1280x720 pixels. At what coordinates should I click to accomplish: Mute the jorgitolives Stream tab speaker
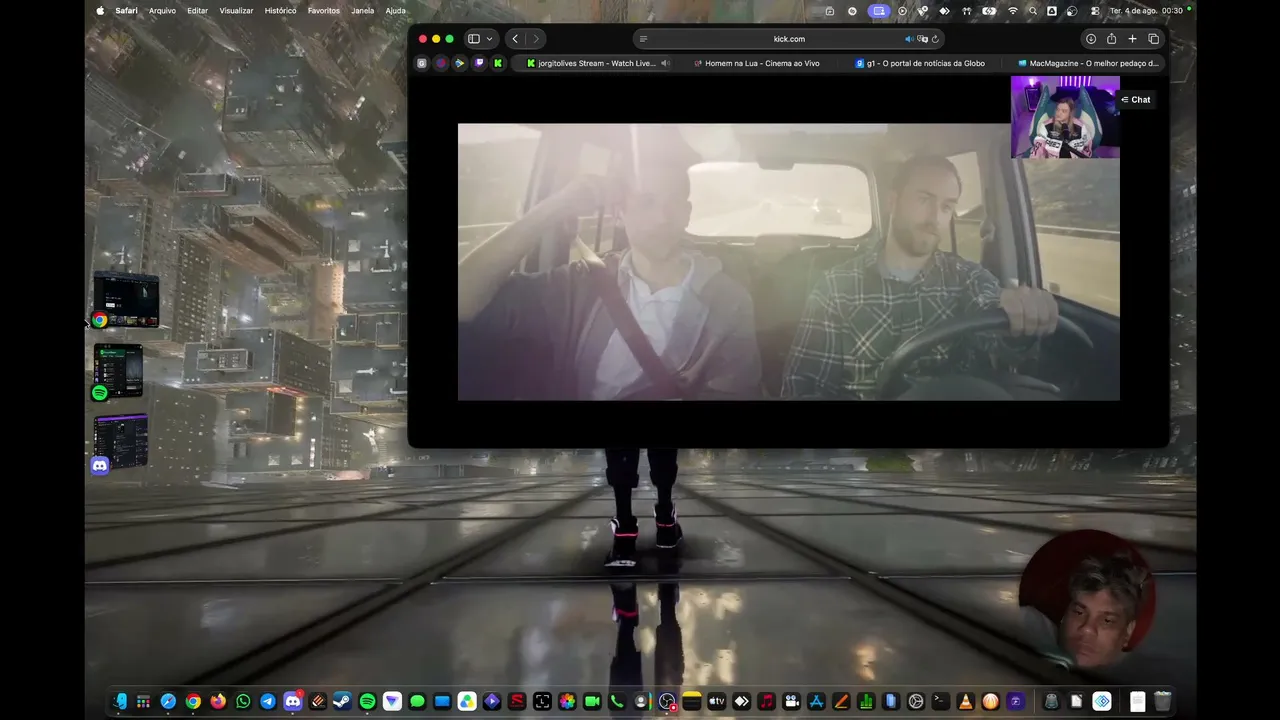tap(665, 63)
